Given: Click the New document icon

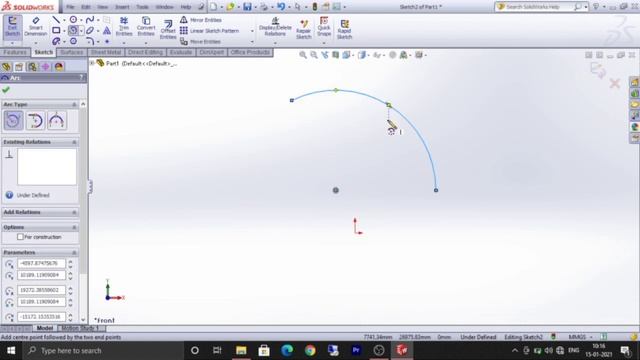Looking at the screenshot, I should 213,7.
